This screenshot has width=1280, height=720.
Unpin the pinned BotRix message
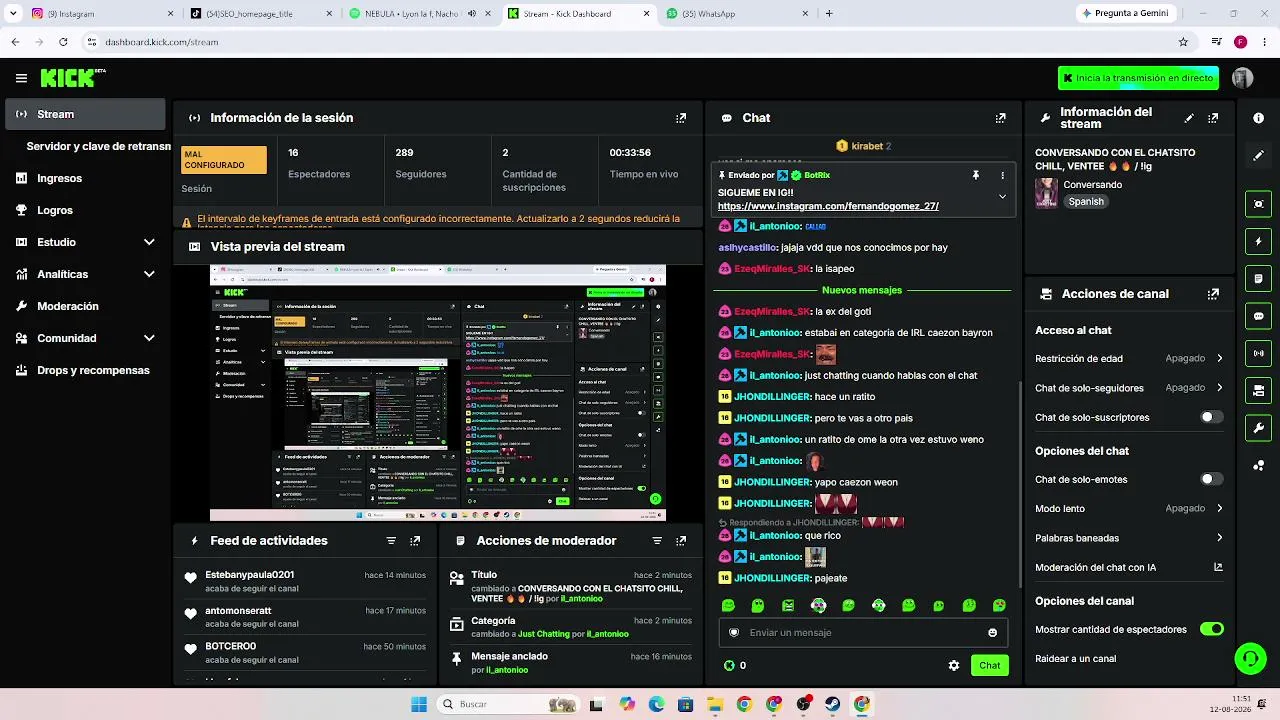point(976,175)
